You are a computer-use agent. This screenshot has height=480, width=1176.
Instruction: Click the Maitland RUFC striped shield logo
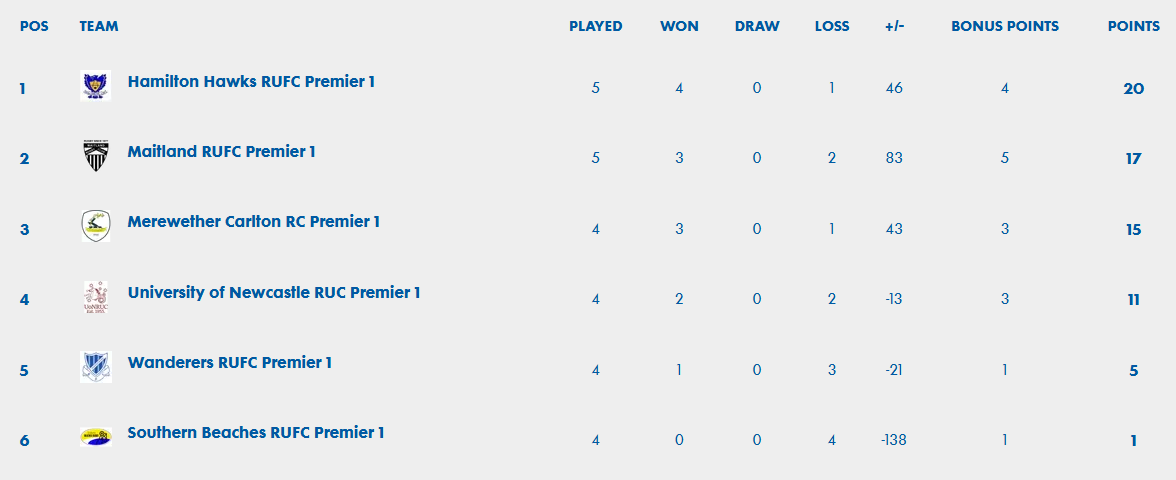(x=96, y=156)
